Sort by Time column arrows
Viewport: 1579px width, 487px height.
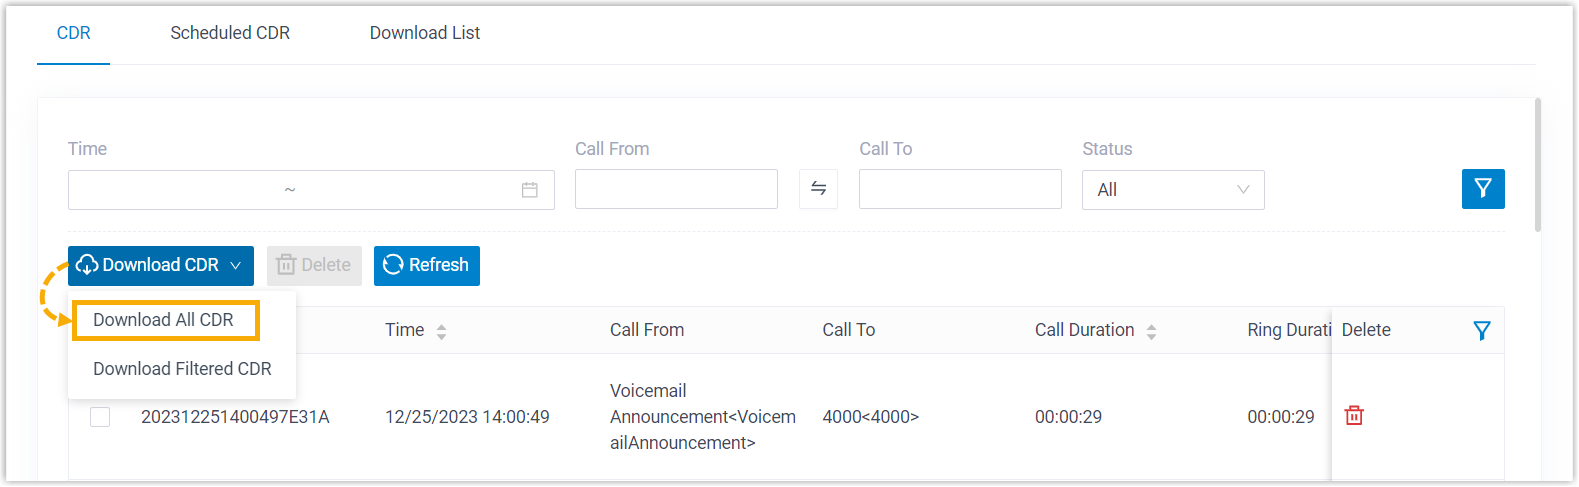[x=441, y=331]
